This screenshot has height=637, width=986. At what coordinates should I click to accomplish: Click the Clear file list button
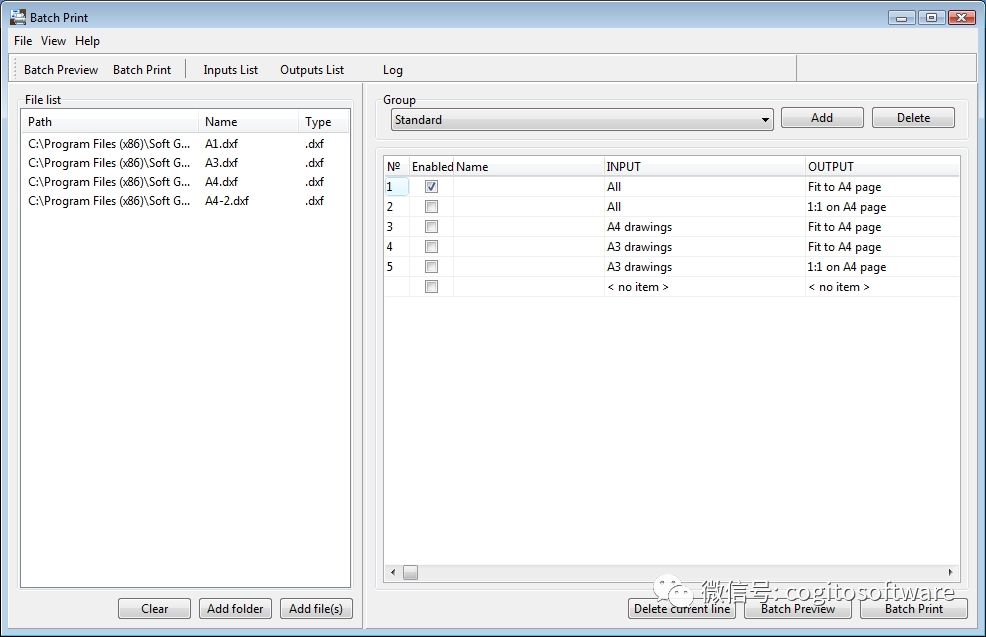(x=154, y=609)
